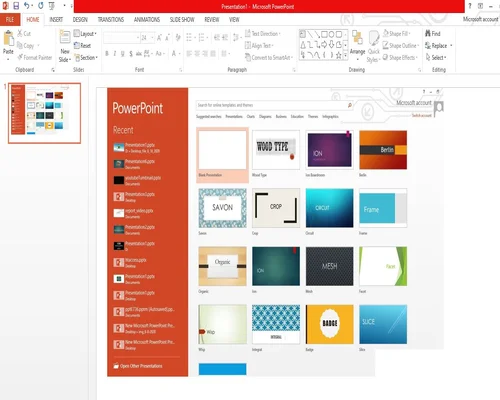Clear all formatting icon

pos(178,37)
